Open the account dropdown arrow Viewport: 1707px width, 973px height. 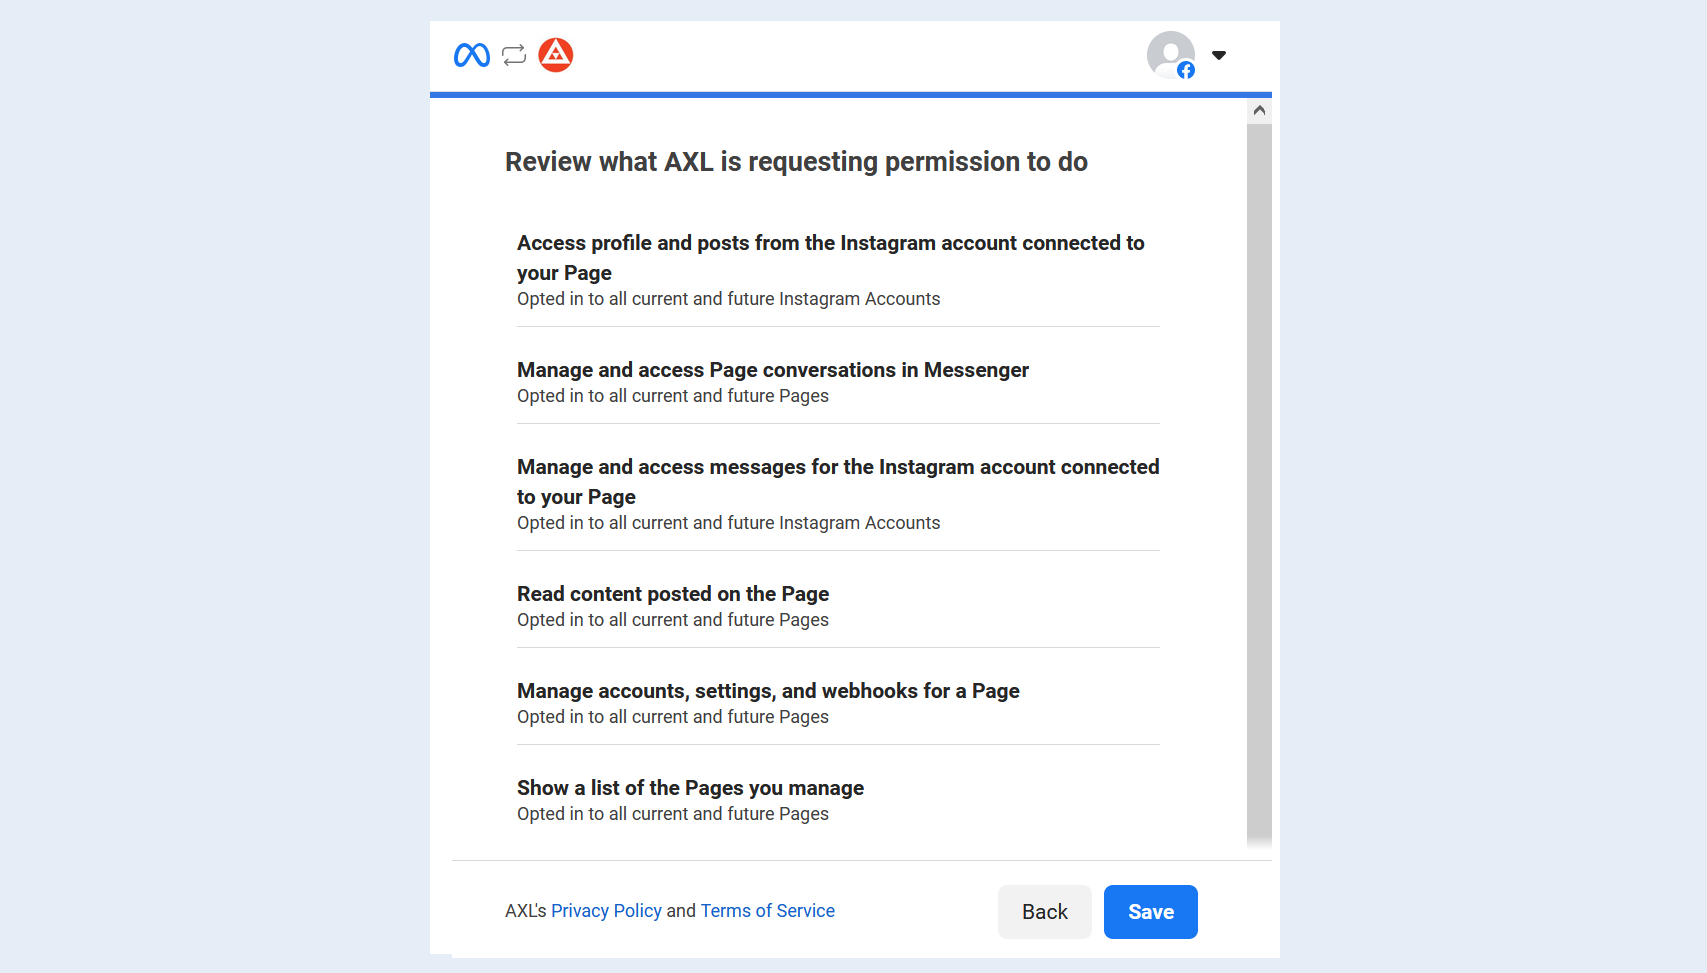(x=1219, y=55)
